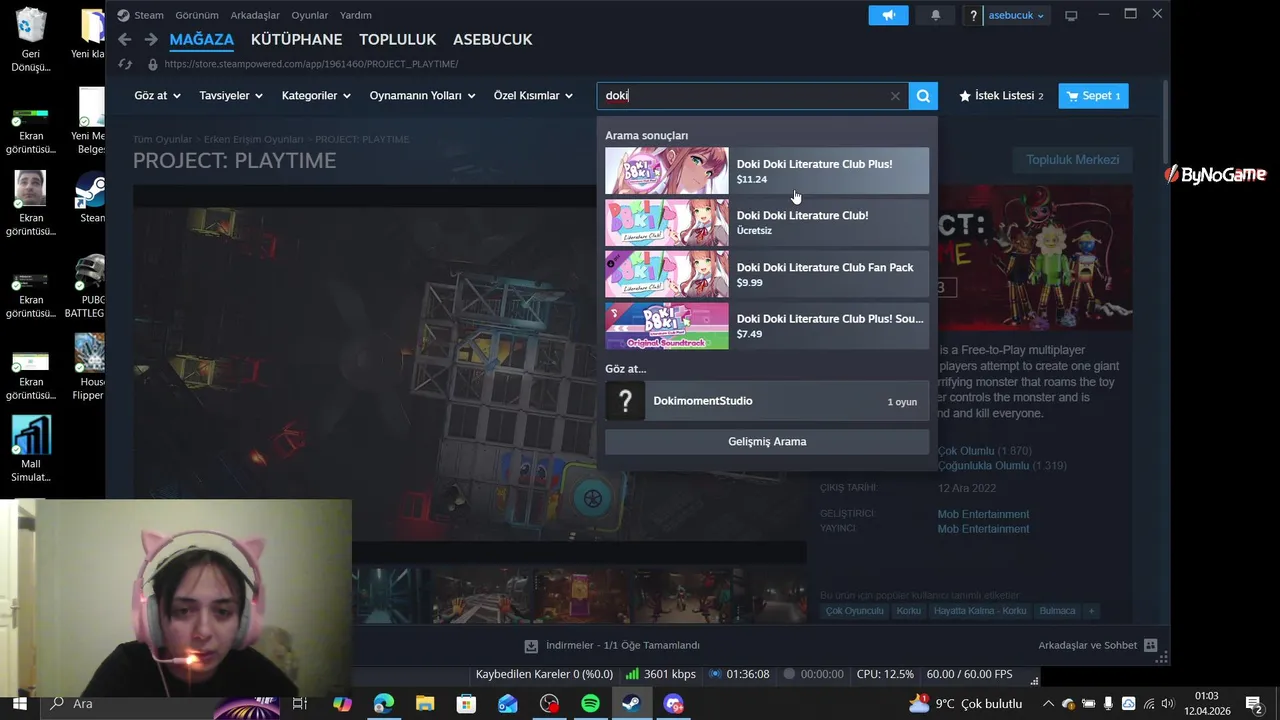Open Discord from the taskbar
This screenshot has width=1280, height=720.
click(x=673, y=704)
